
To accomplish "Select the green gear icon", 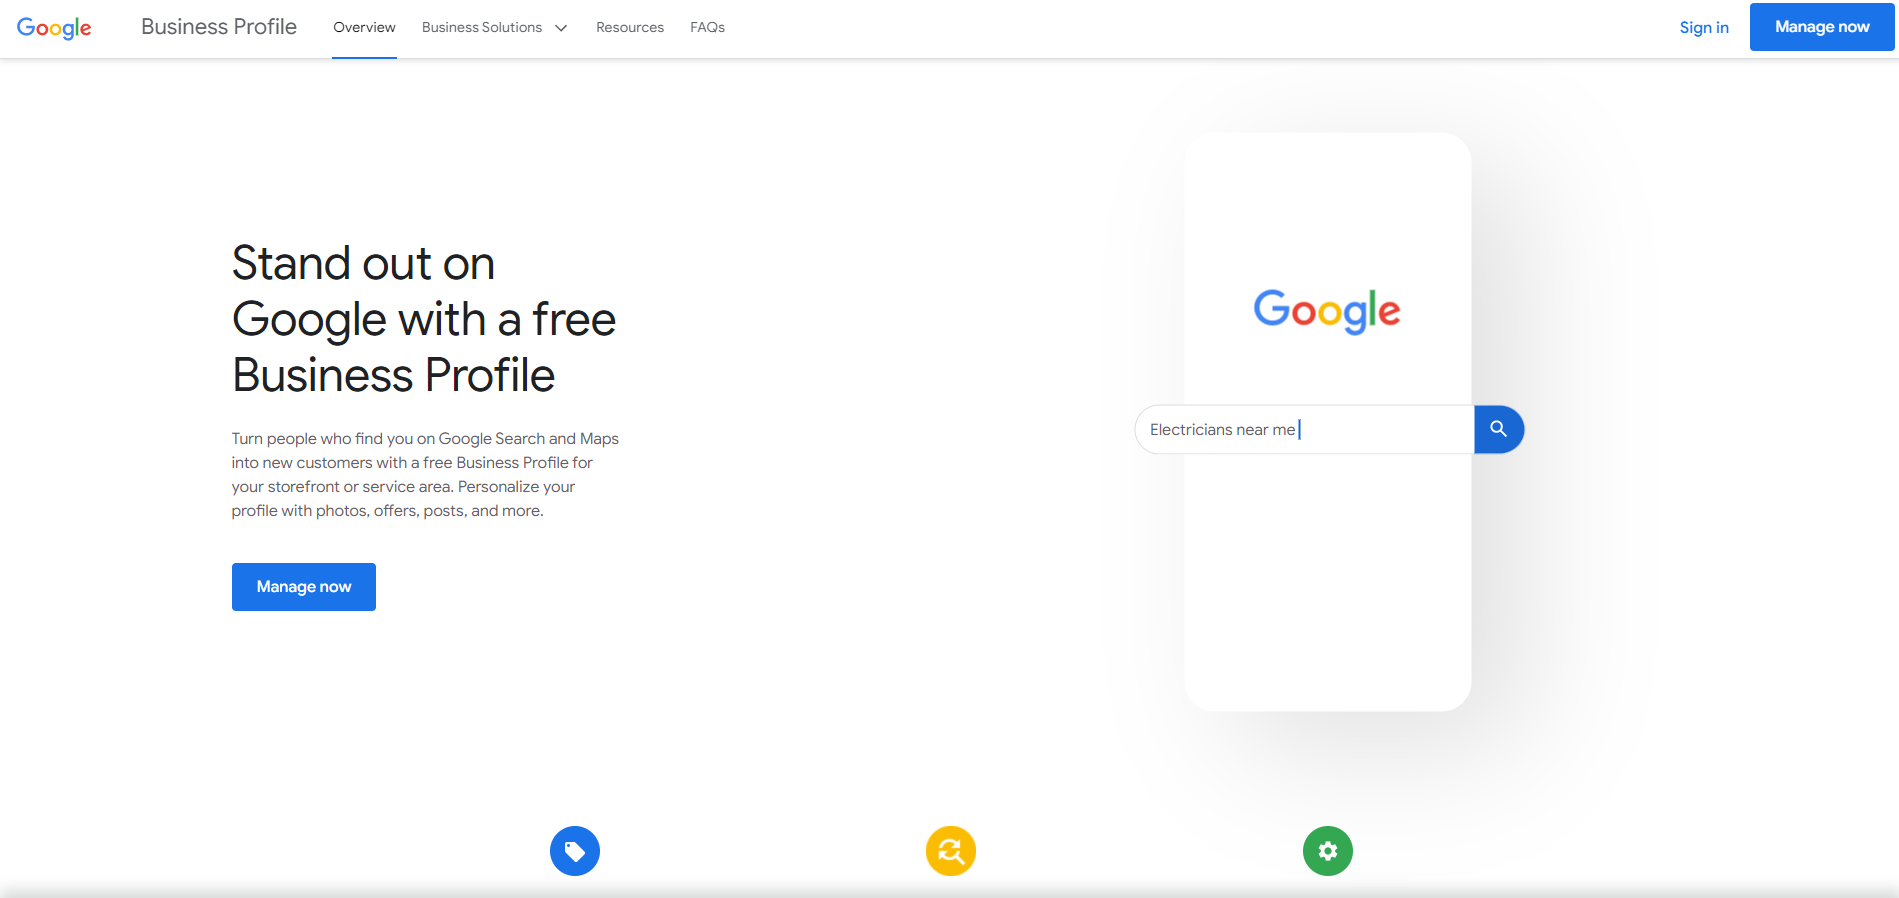I will click(1328, 851).
